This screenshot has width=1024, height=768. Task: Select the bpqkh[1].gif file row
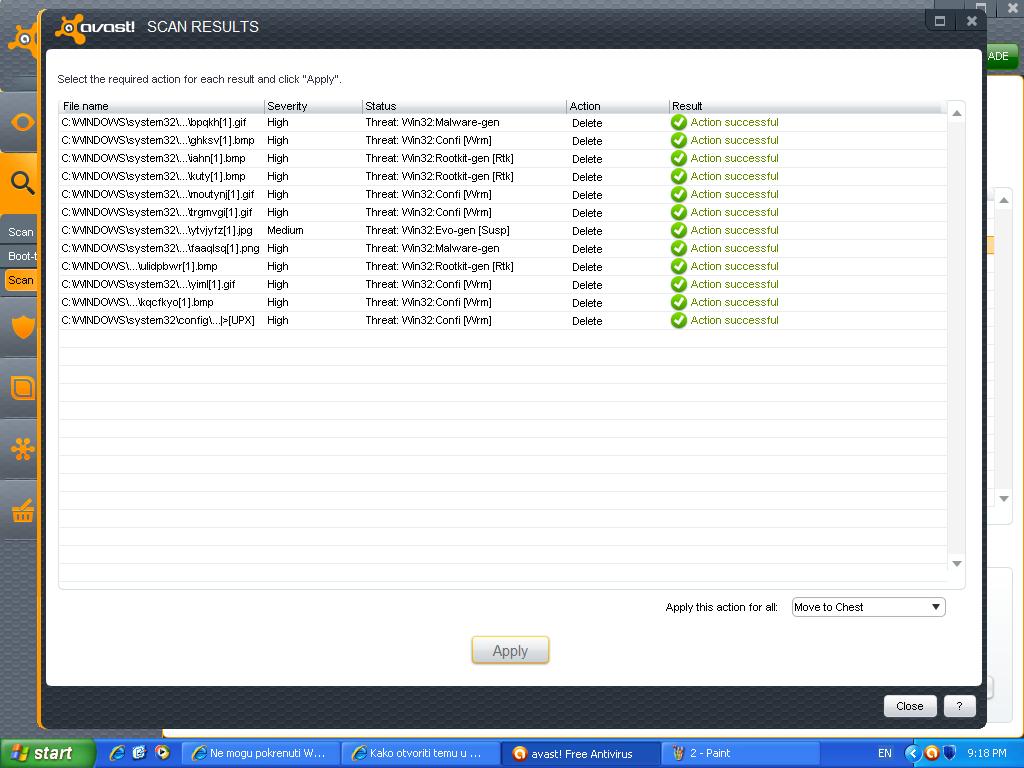tap(503, 122)
